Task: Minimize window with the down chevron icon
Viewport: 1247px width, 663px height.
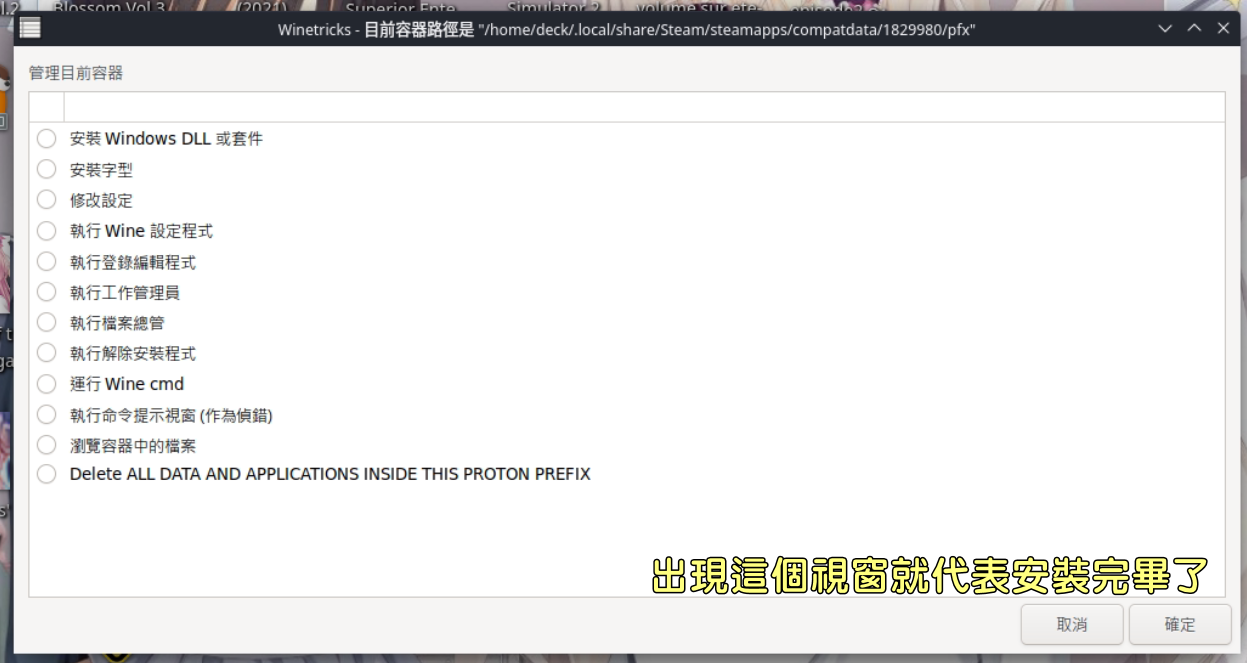Action: [1164, 29]
